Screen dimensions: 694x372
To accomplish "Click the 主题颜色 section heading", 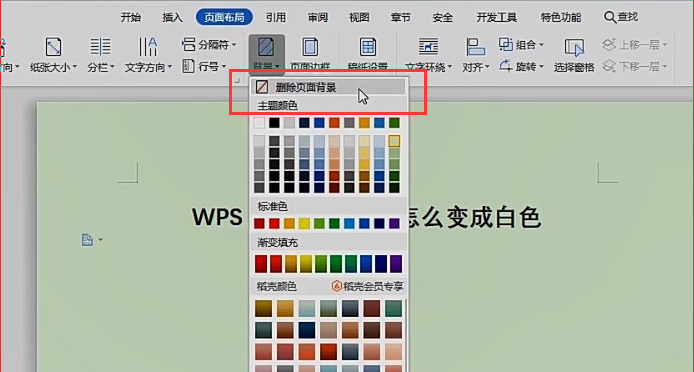I will [x=278, y=106].
